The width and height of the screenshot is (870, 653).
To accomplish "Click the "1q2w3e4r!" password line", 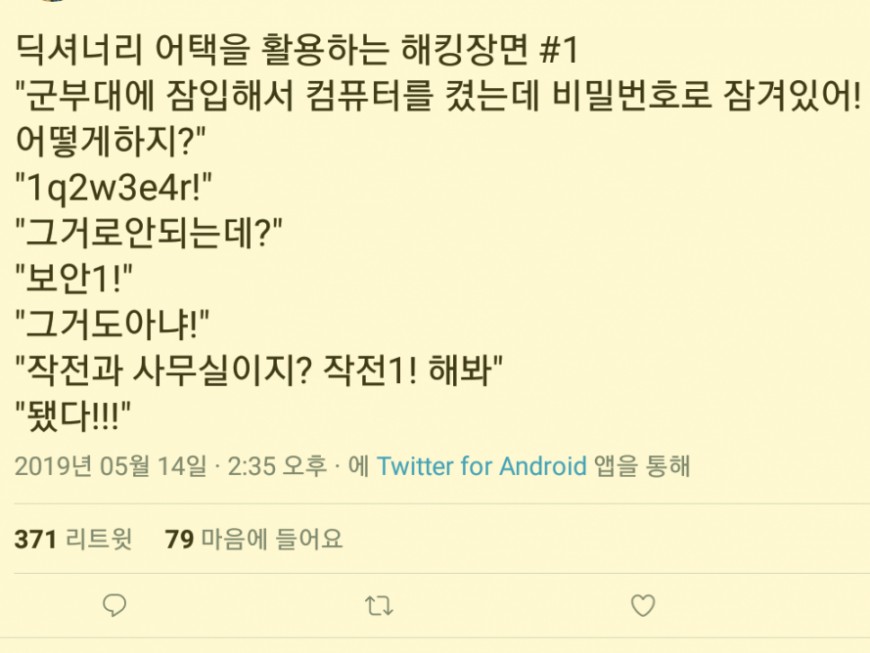I will (114, 188).
